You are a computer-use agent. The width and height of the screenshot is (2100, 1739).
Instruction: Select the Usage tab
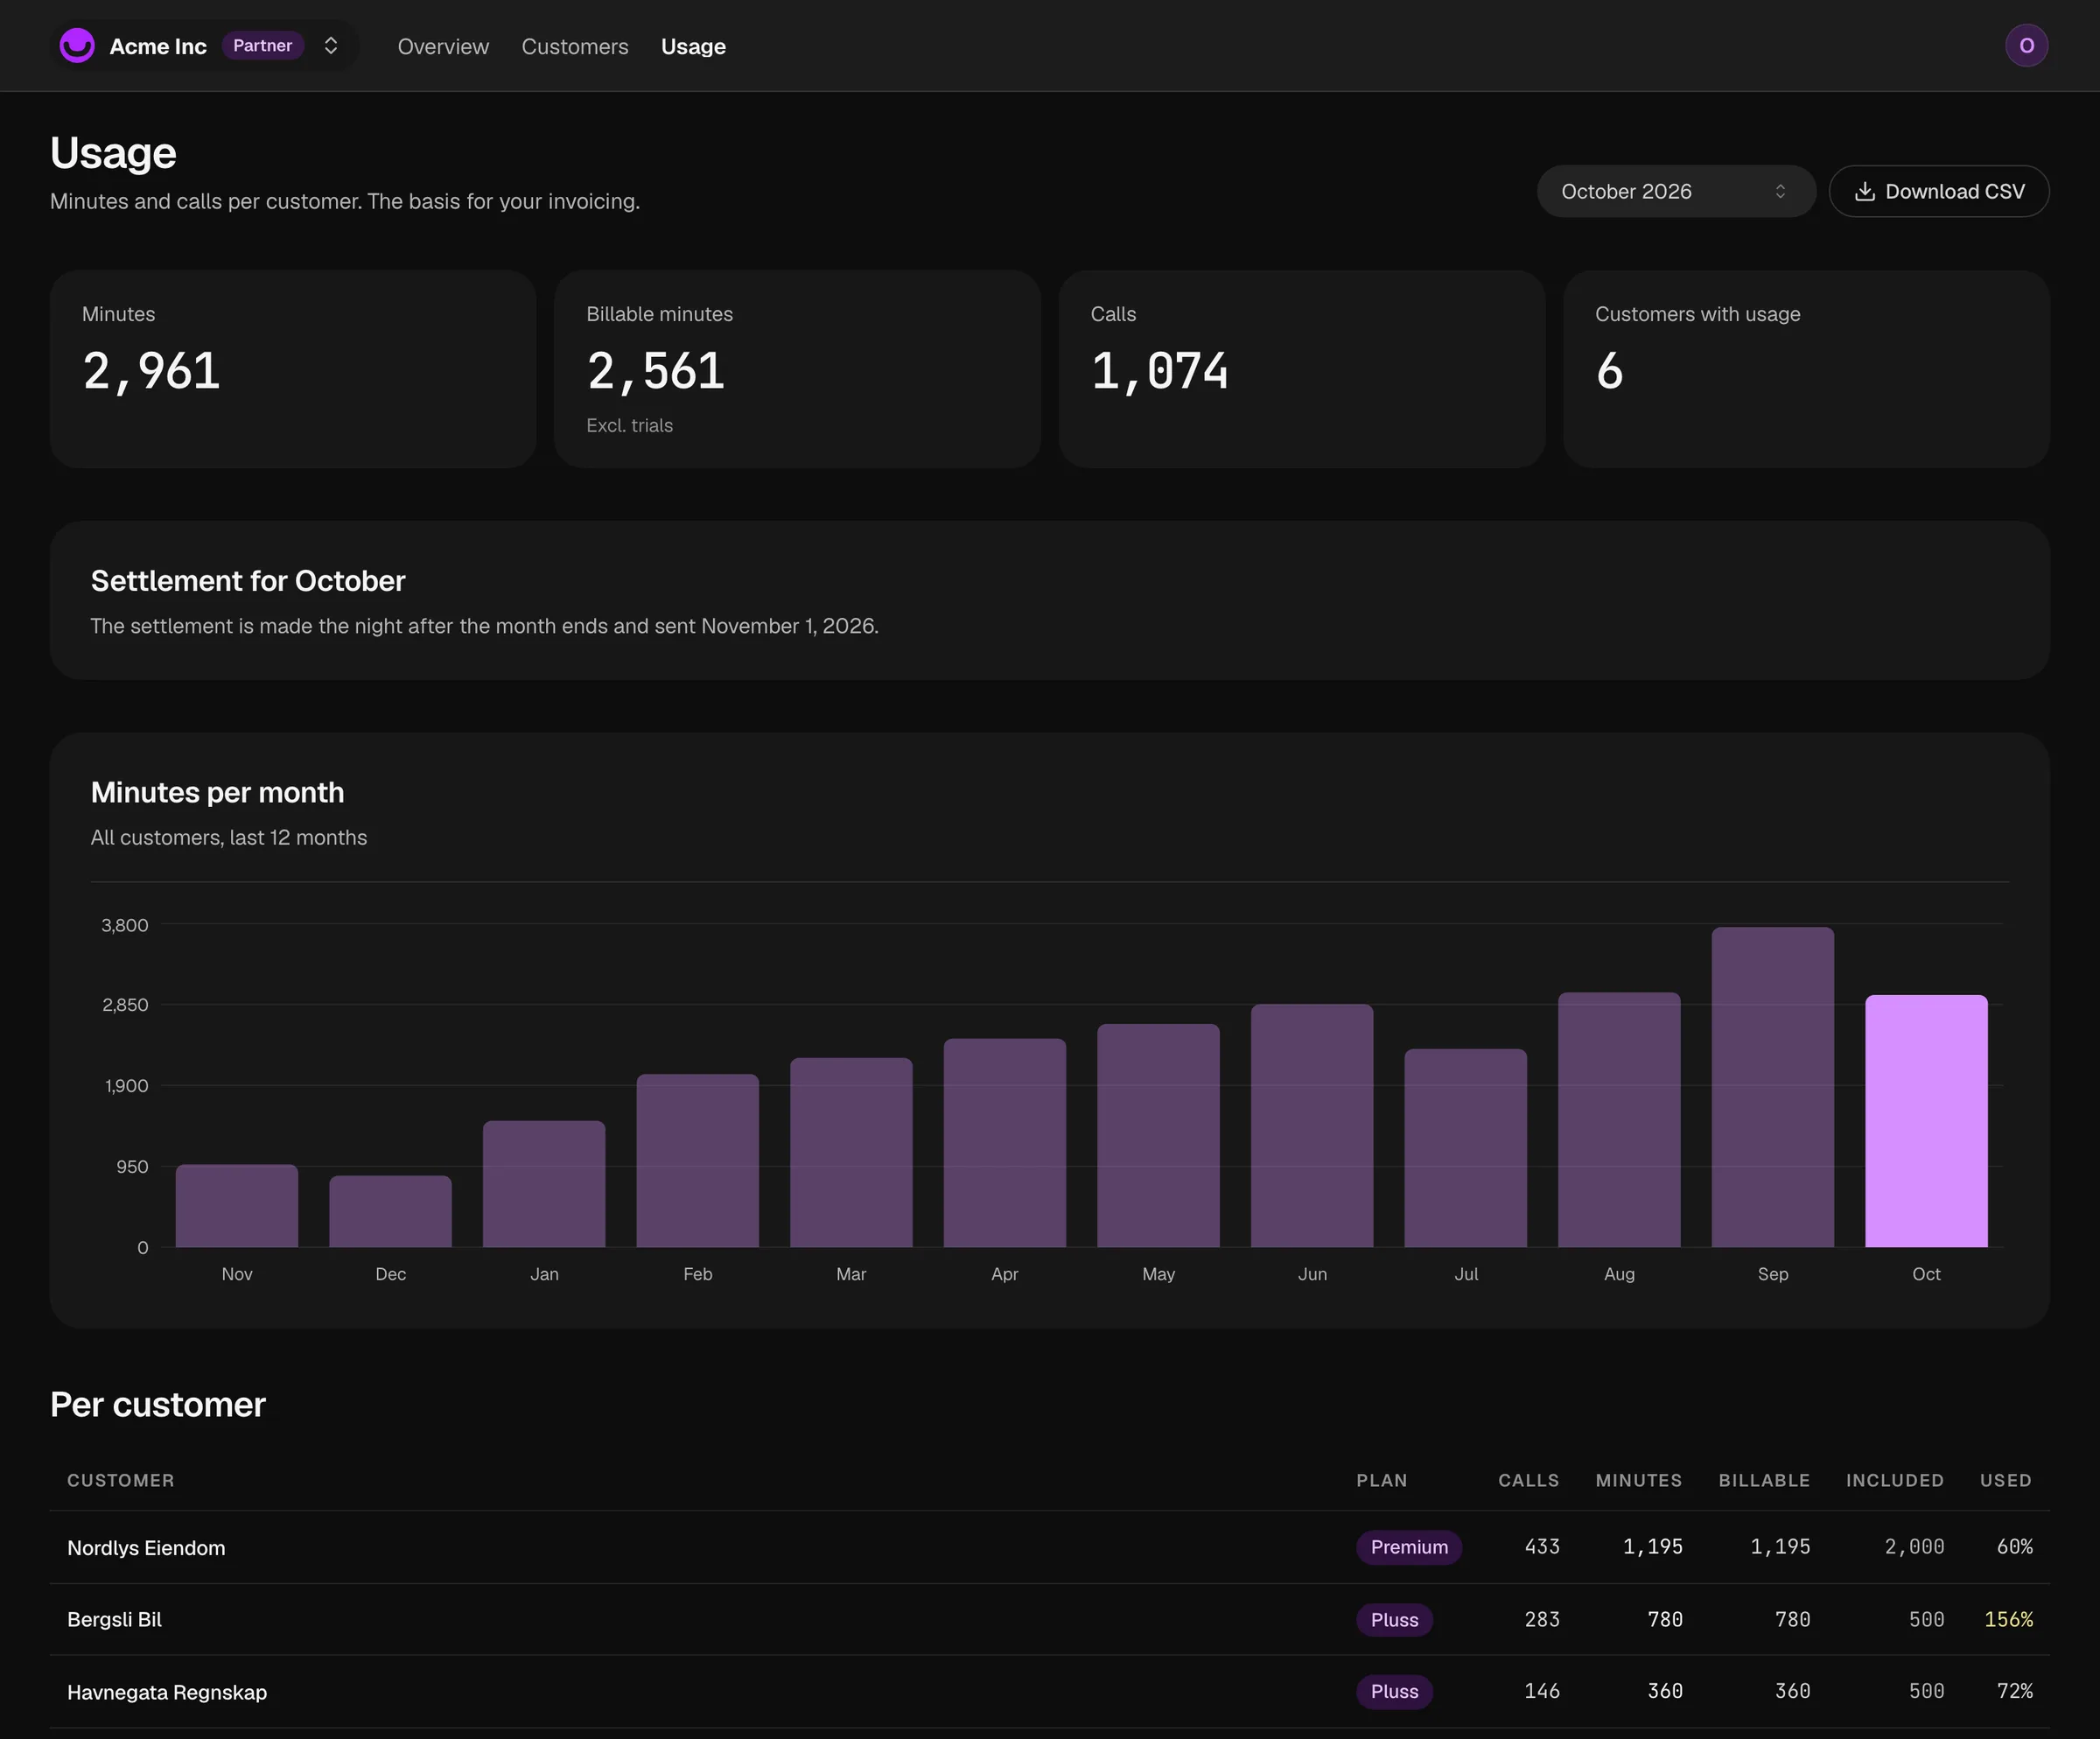693,46
